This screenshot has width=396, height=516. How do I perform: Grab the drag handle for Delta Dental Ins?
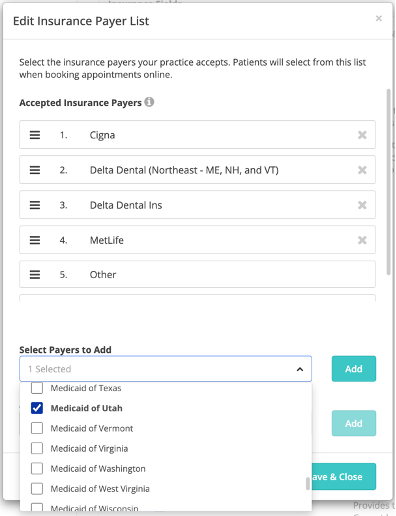tap(35, 205)
